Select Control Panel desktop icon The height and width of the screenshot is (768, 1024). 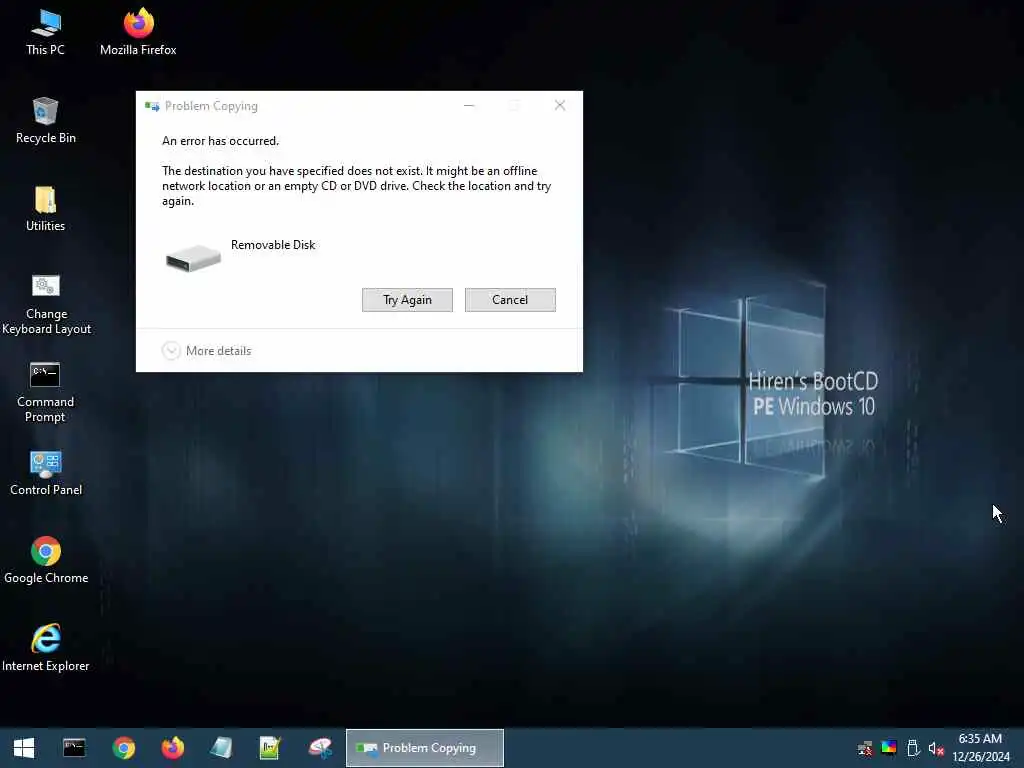(x=46, y=473)
